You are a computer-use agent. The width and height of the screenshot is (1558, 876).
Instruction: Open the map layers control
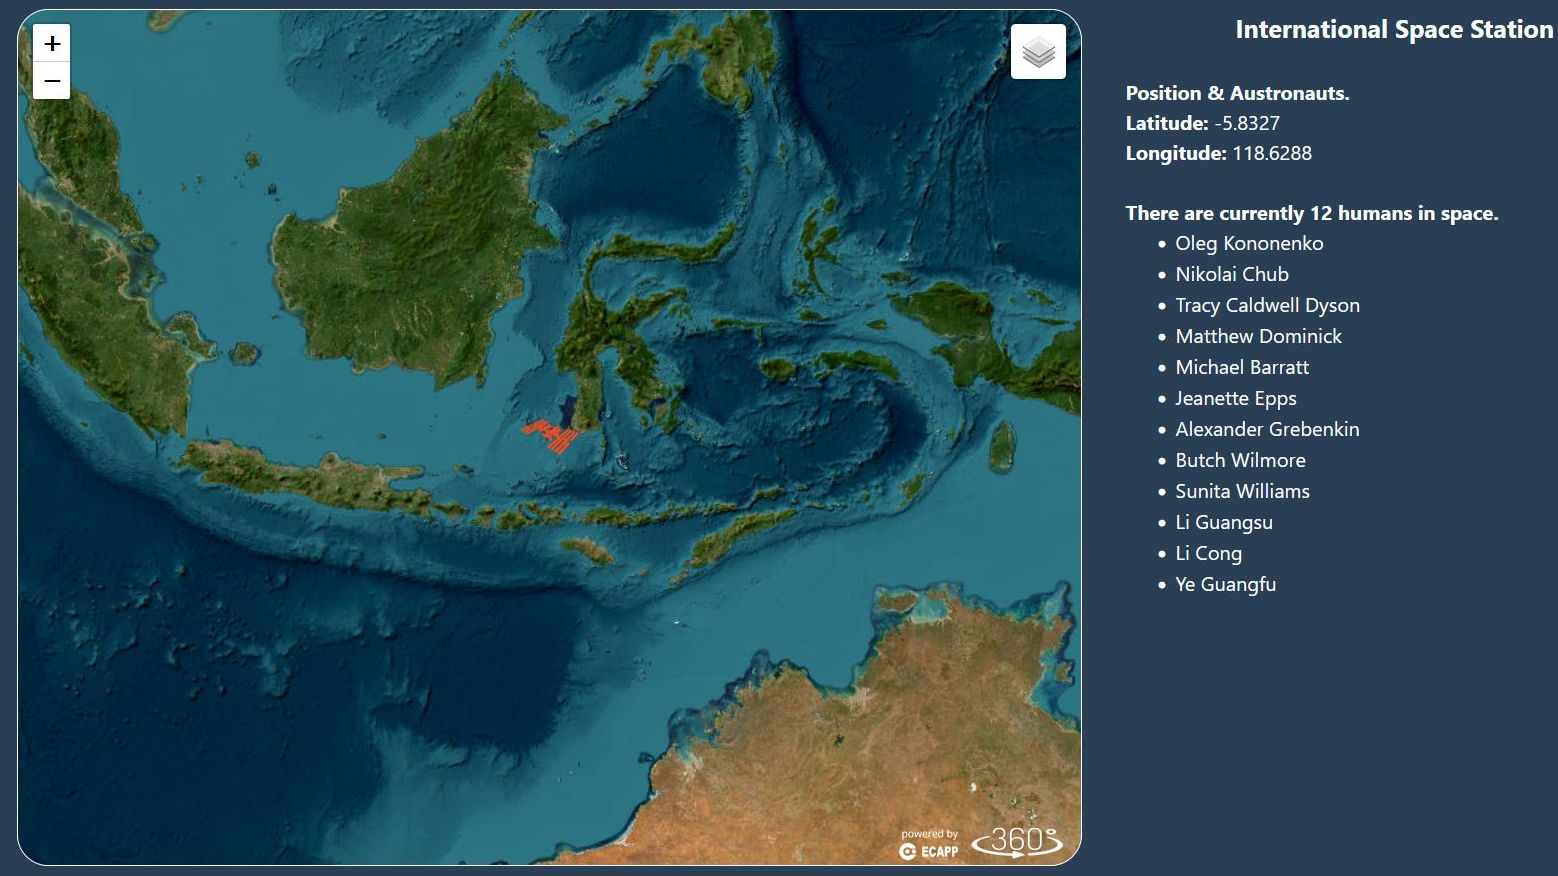1038,52
